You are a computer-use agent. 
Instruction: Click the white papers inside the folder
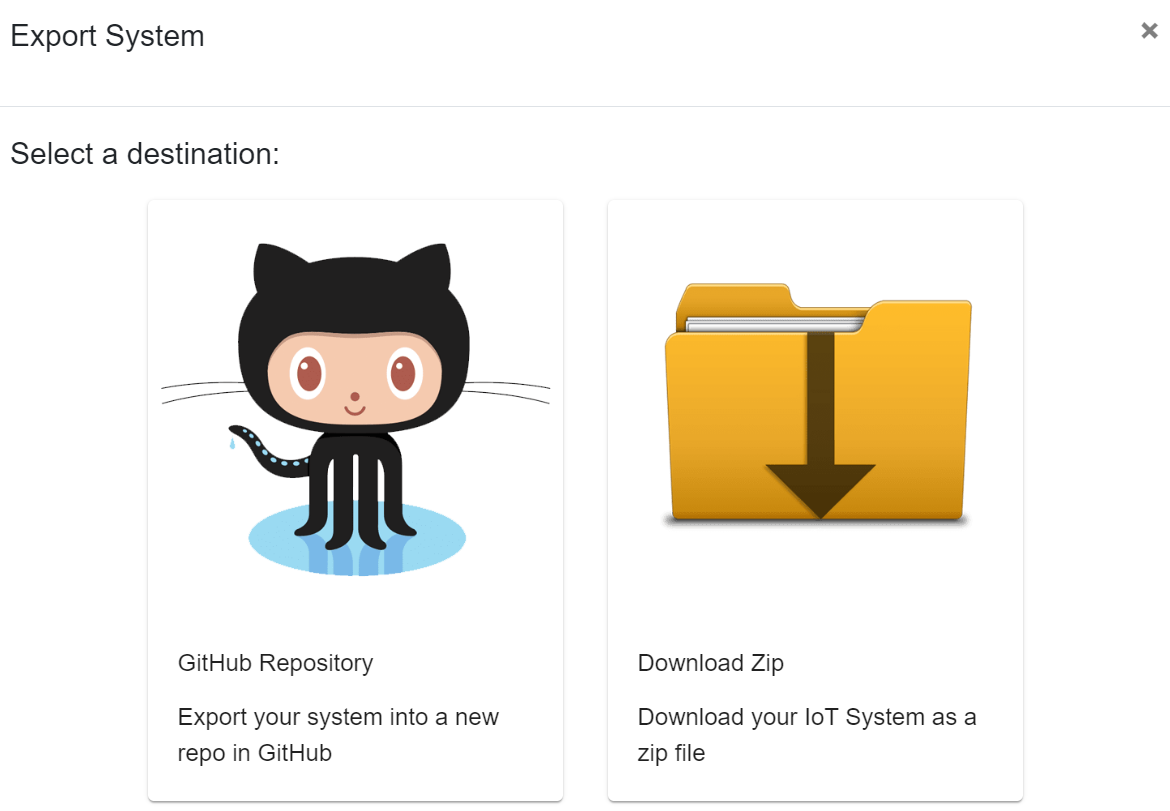(x=775, y=324)
